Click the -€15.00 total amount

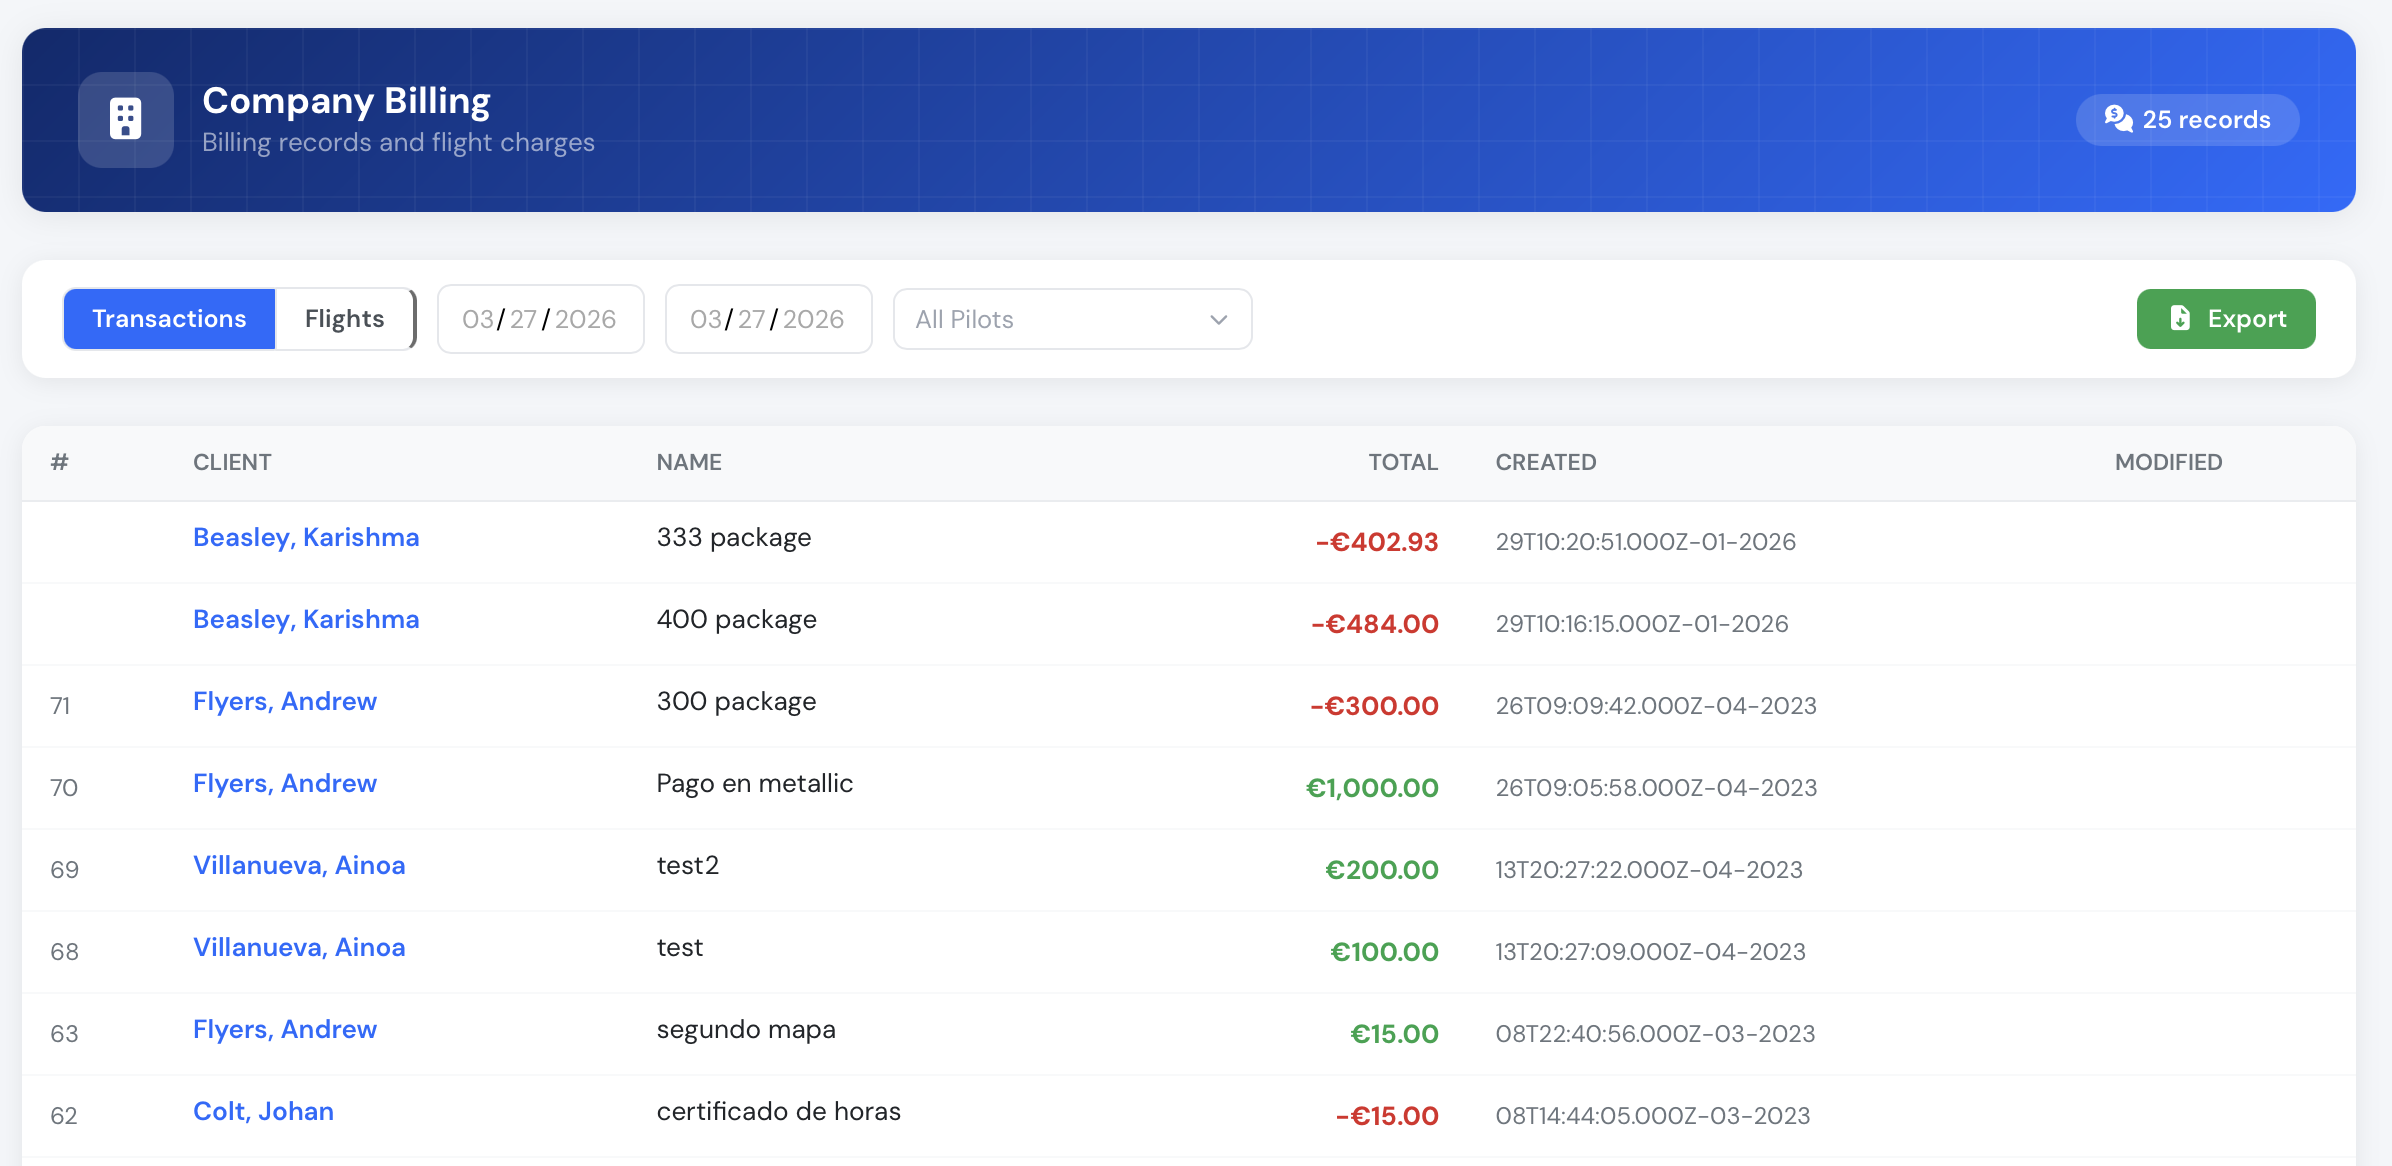coord(1387,1116)
